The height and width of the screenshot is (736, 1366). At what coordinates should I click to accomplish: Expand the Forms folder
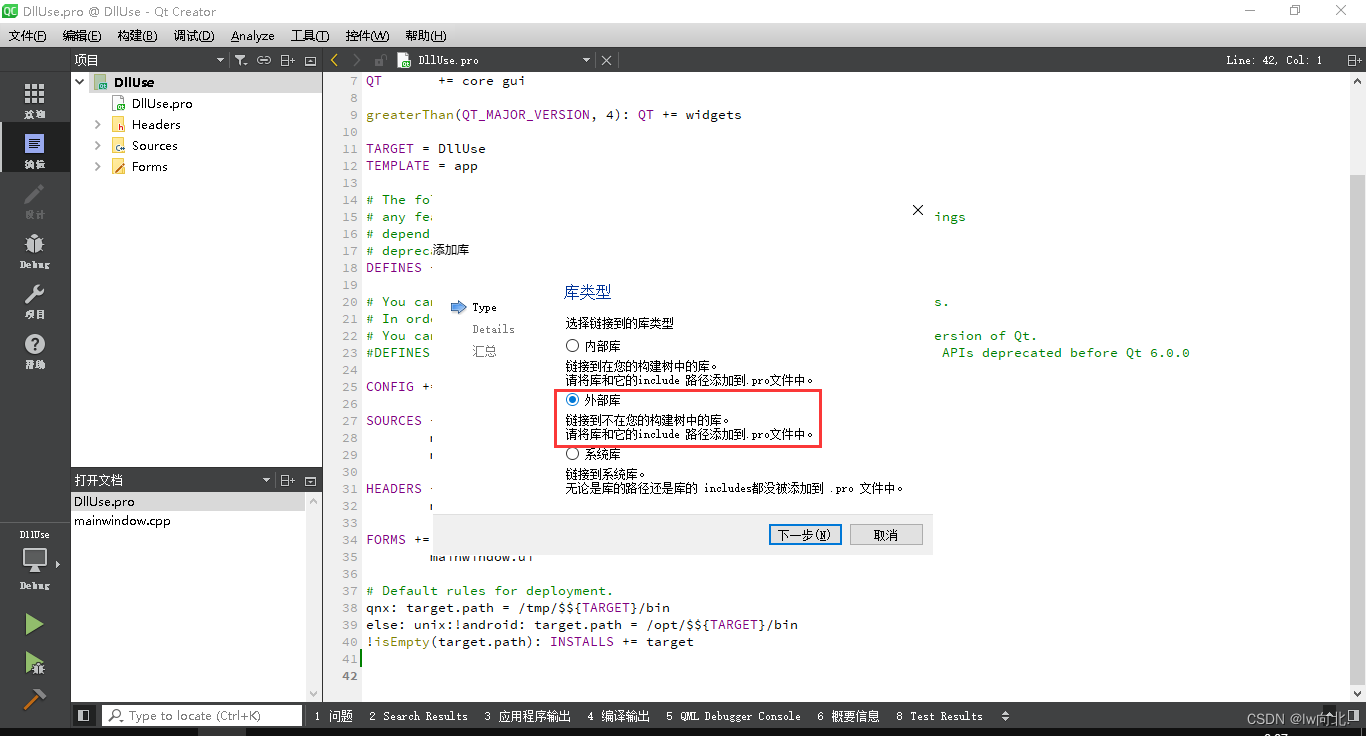[98, 167]
